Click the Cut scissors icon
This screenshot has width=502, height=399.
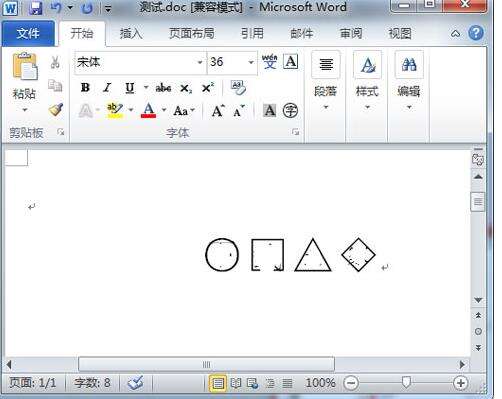[55, 62]
